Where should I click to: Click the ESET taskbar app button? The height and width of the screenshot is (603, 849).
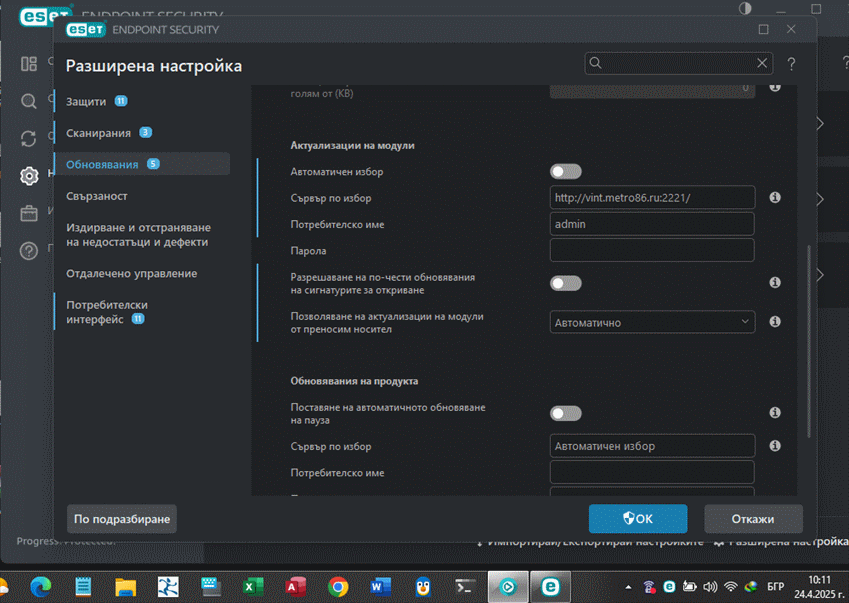coord(550,587)
